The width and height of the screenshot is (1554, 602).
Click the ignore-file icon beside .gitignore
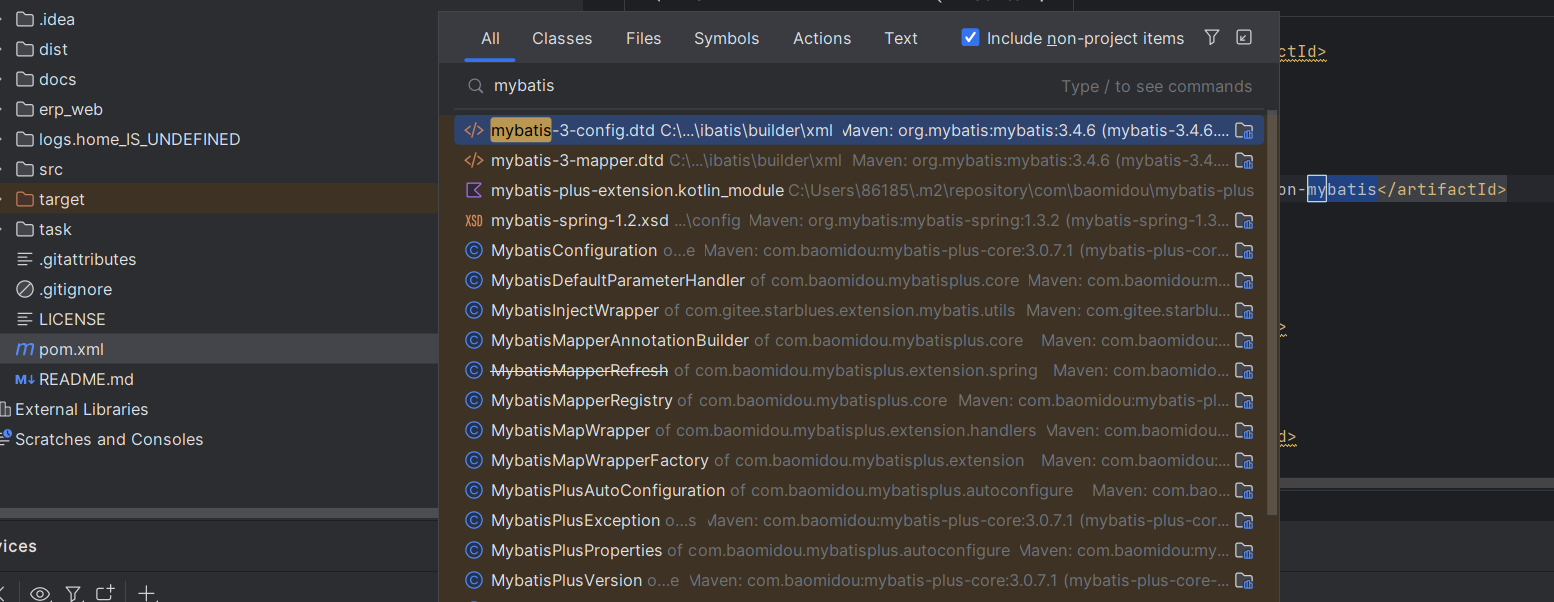pyautogui.click(x=25, y=289)
